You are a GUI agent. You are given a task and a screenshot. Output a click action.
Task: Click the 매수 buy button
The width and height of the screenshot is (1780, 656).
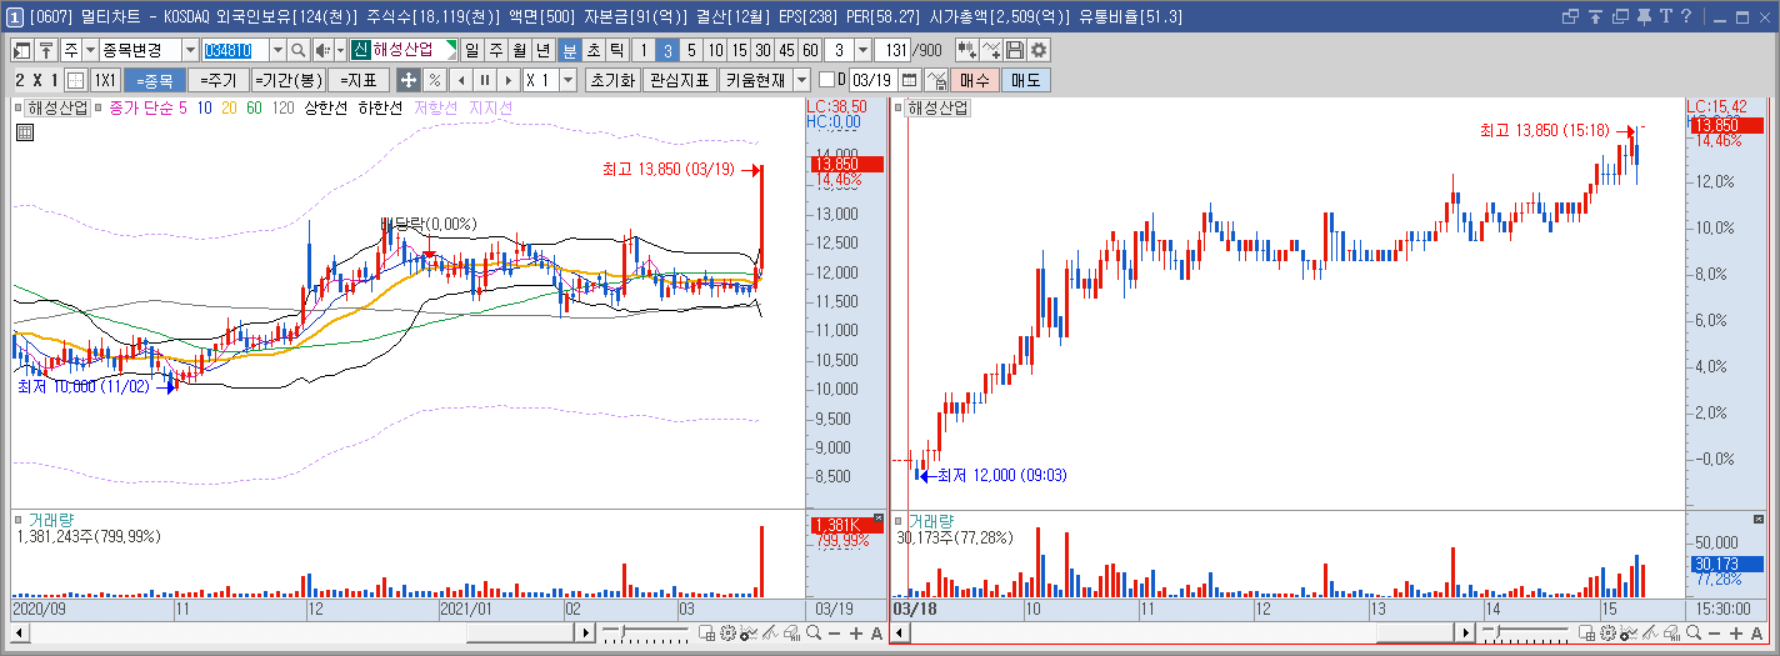(974, 80)
